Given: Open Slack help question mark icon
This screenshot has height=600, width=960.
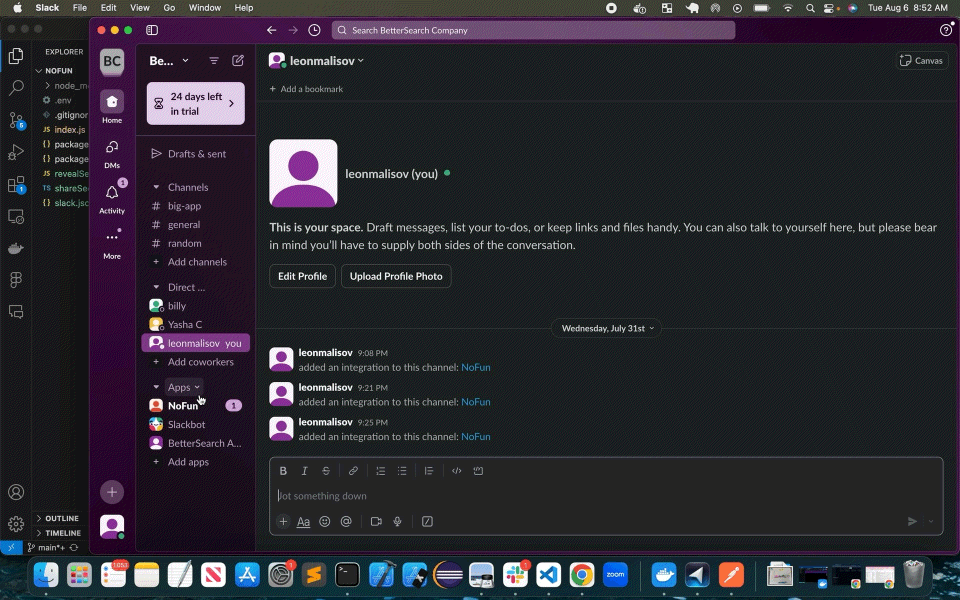Looking at the screenshot, I should click(x=946, y=30).
